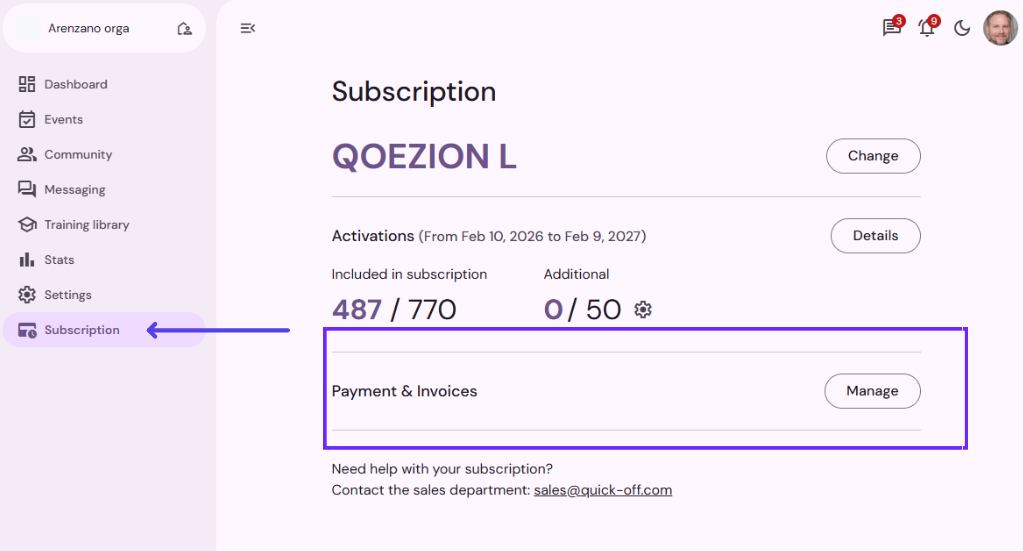
Task: Collapse the sidebar with the menu icon
Action: pyautogui.click(x=248, y=28)
